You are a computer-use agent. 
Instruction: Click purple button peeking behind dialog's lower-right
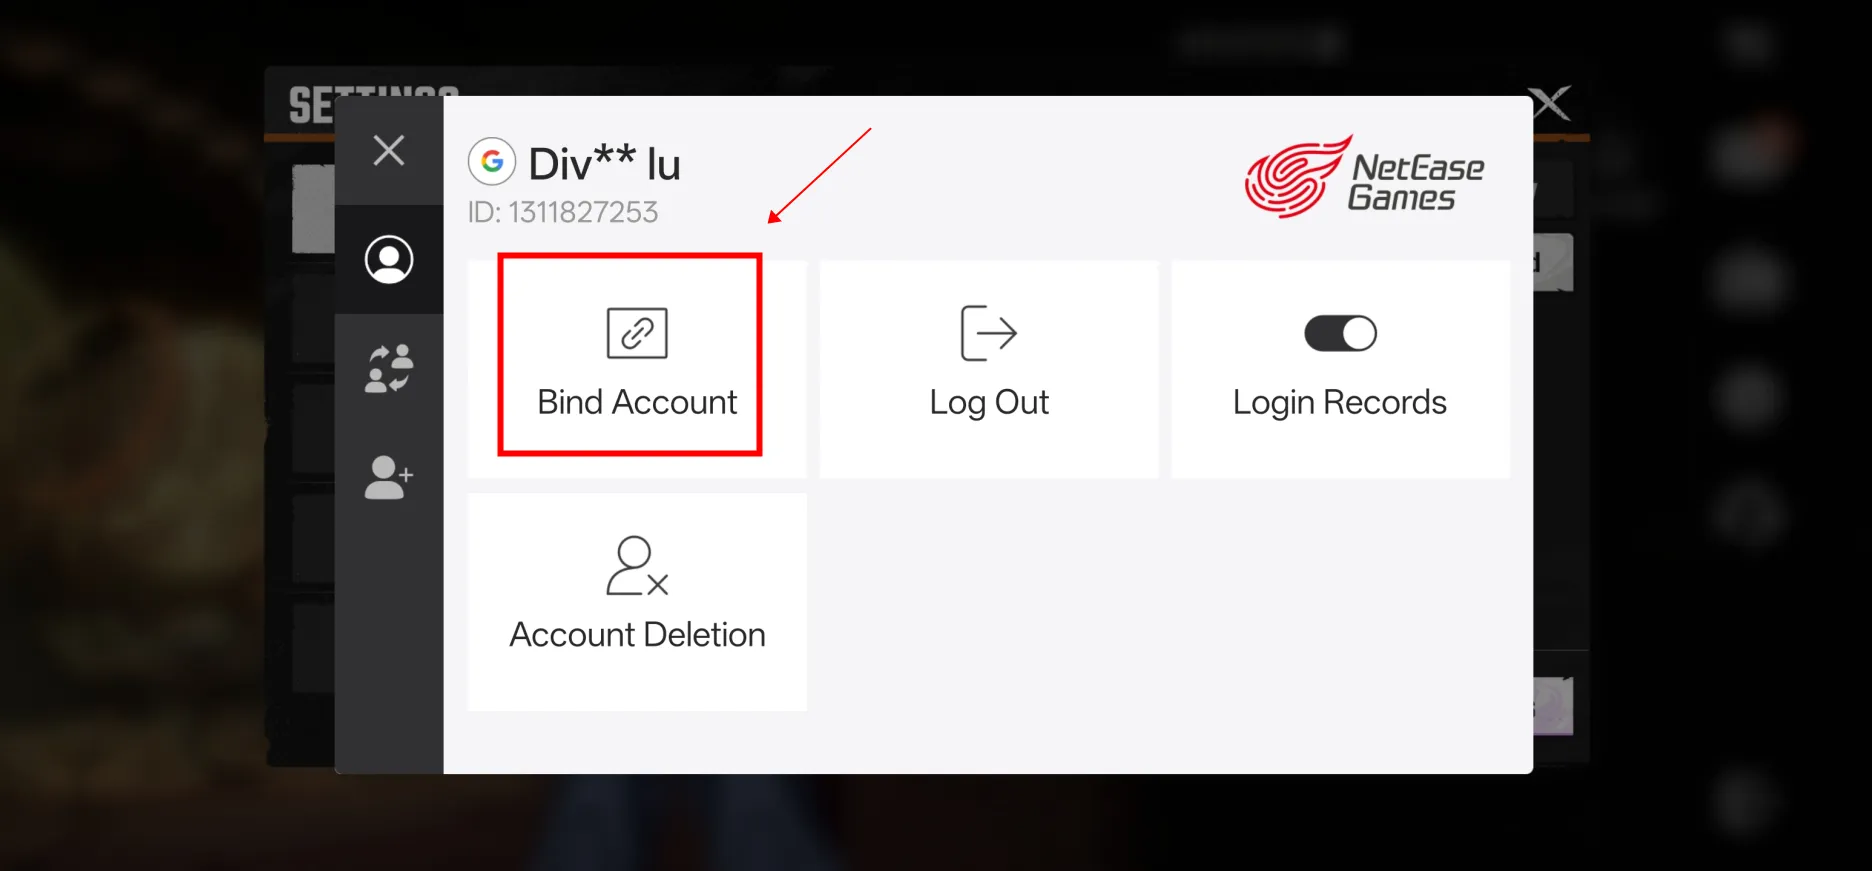1553,706
